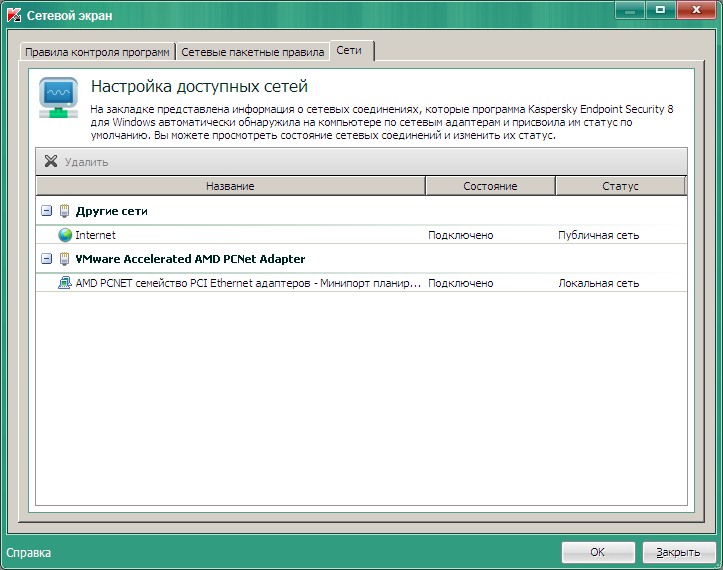The width and height of the screenshot is (723, 570).
Task: Click the Локальная сеть status cell
Action: point(599,283)
